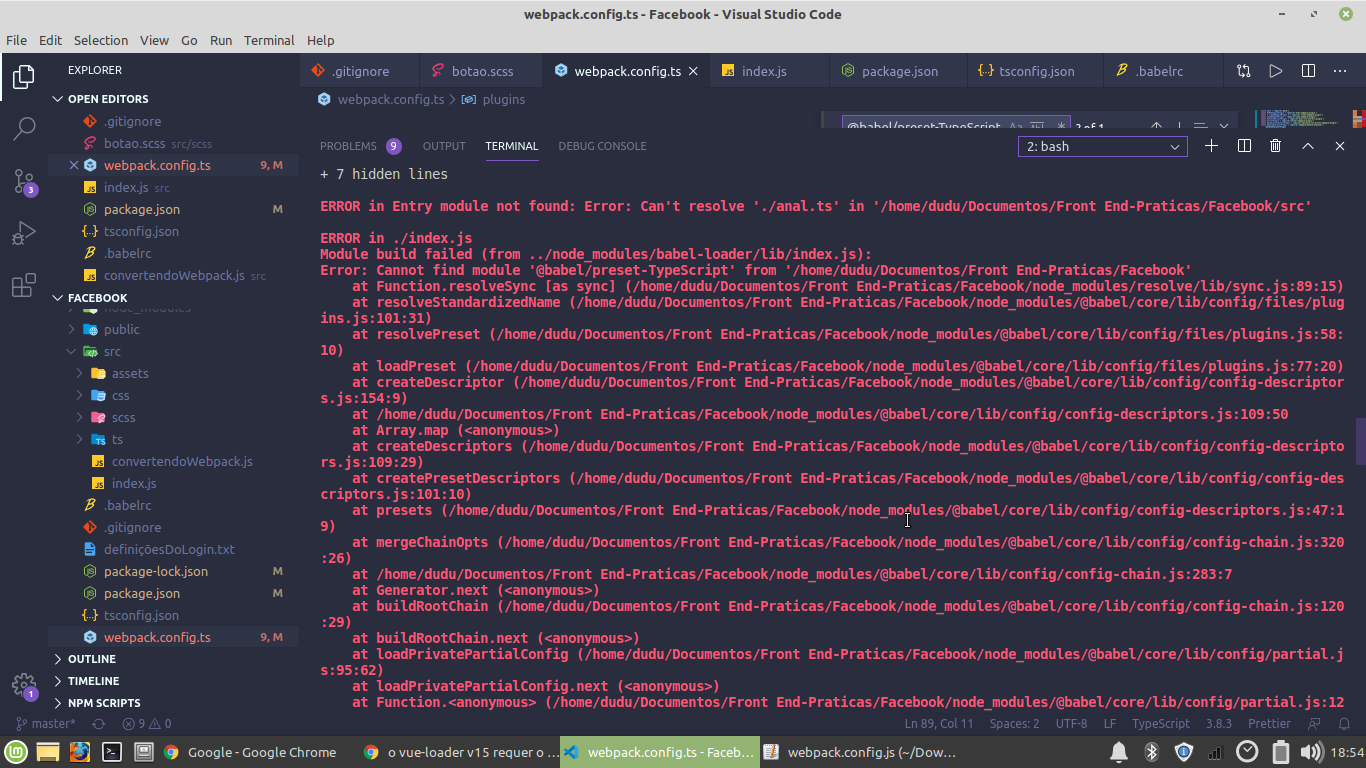Close the webpack.config.ts editor tab

point(694,71)
